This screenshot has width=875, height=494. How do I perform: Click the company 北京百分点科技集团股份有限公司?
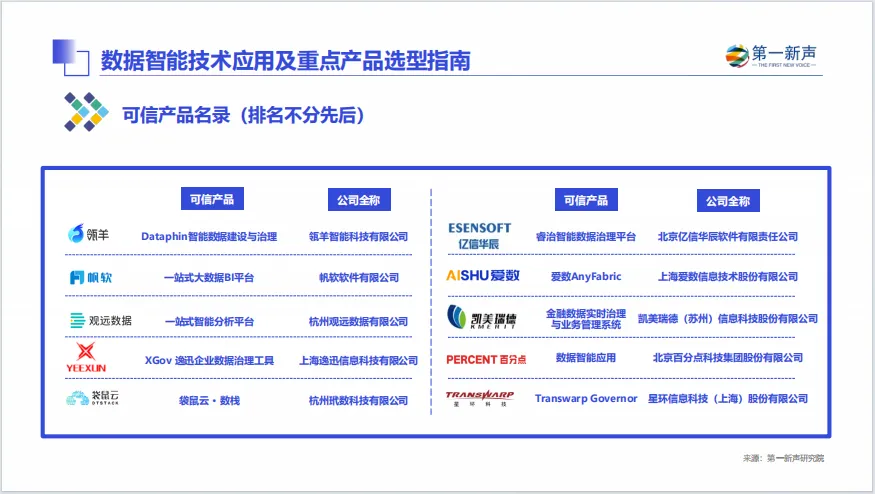(728, 358)
